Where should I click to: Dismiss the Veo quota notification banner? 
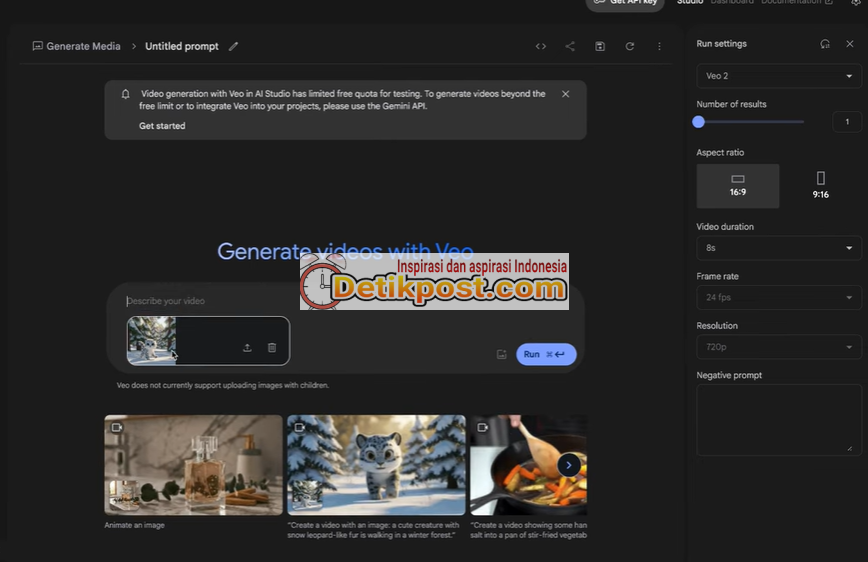tap(565, 94)
